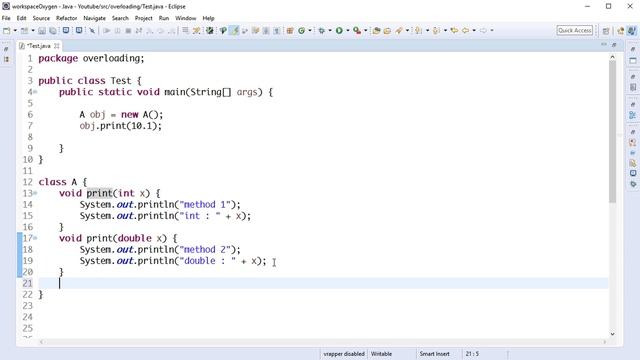This screenshot has height=360, width=640.
Task: Click the horizontal scroll right arrow
Action: coord(605,342)
